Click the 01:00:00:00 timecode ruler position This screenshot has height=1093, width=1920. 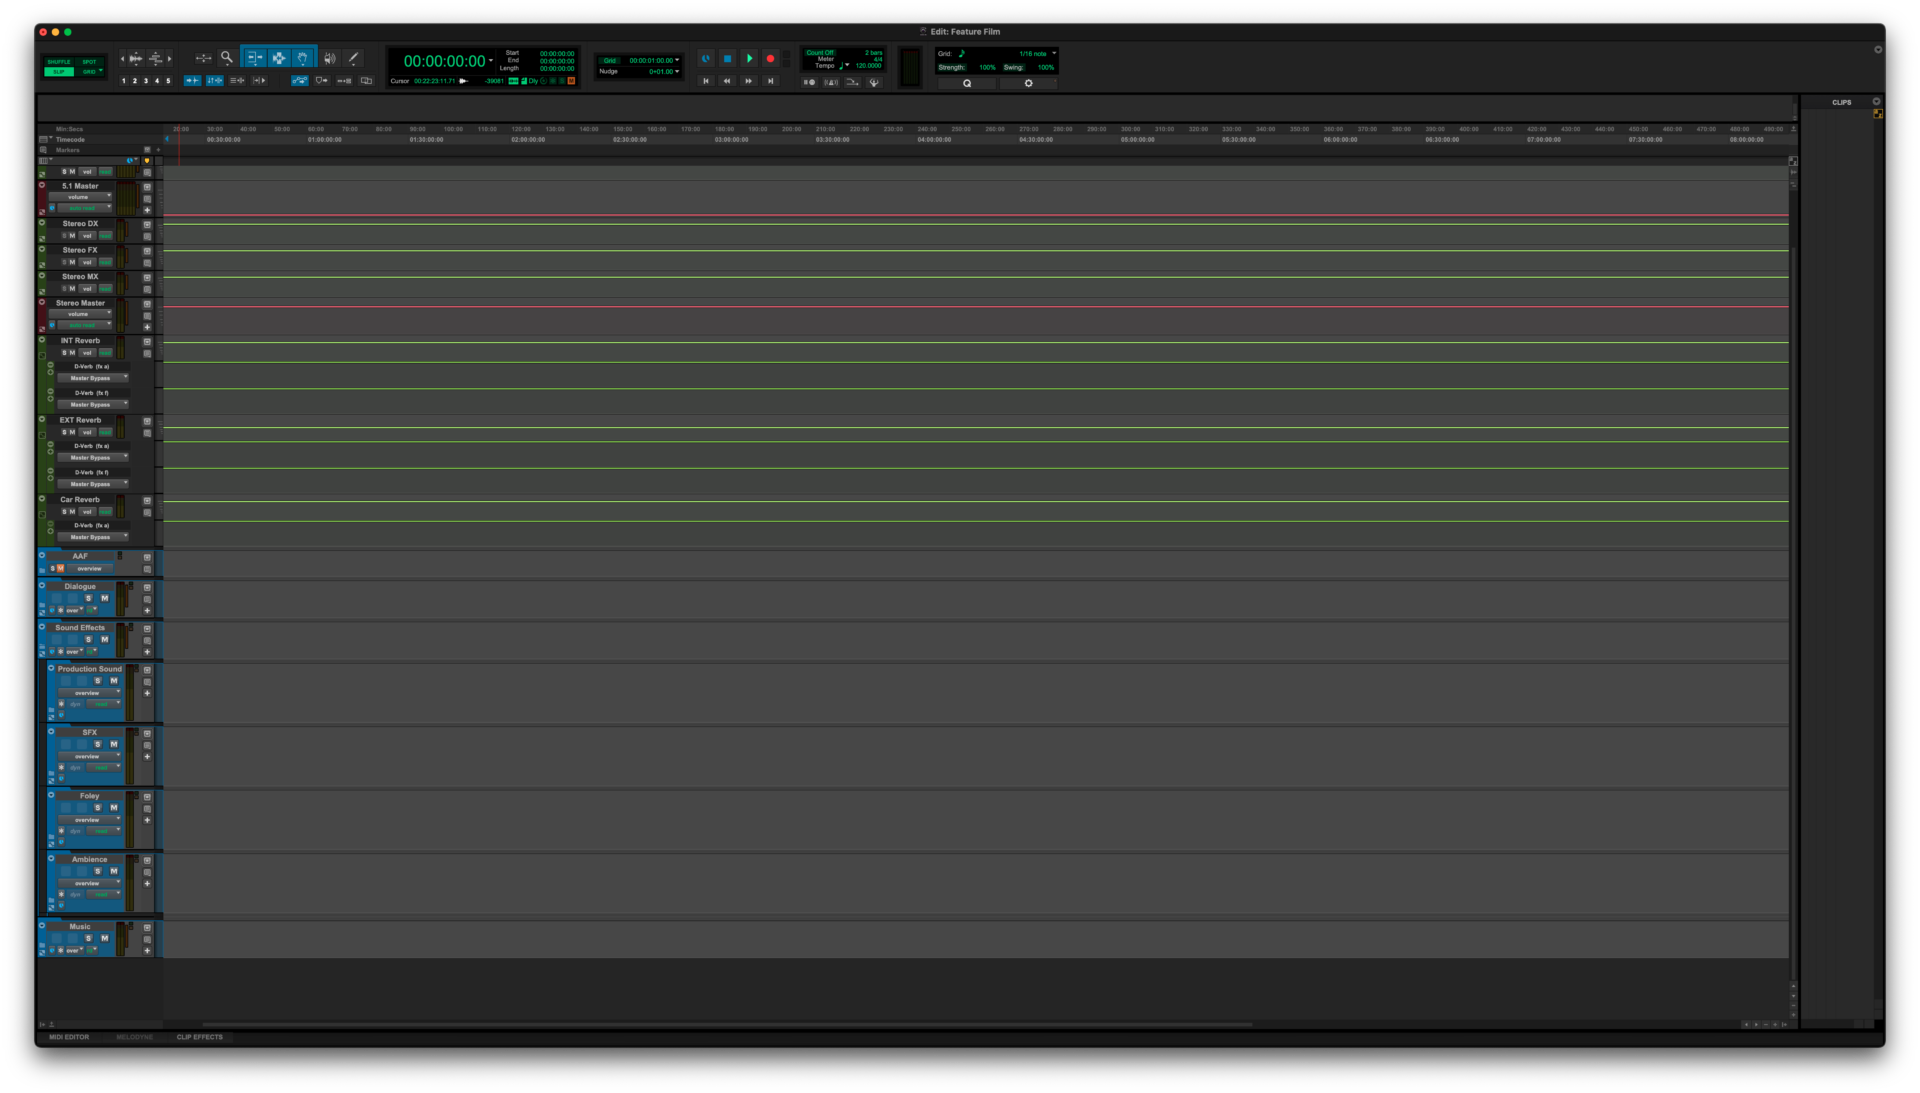coord(325,140)
